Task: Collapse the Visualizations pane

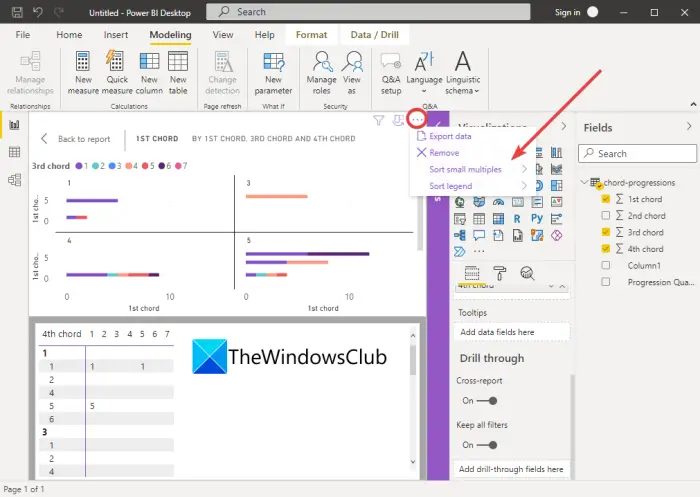Action: pyautogui.click(x=564, y=126)
